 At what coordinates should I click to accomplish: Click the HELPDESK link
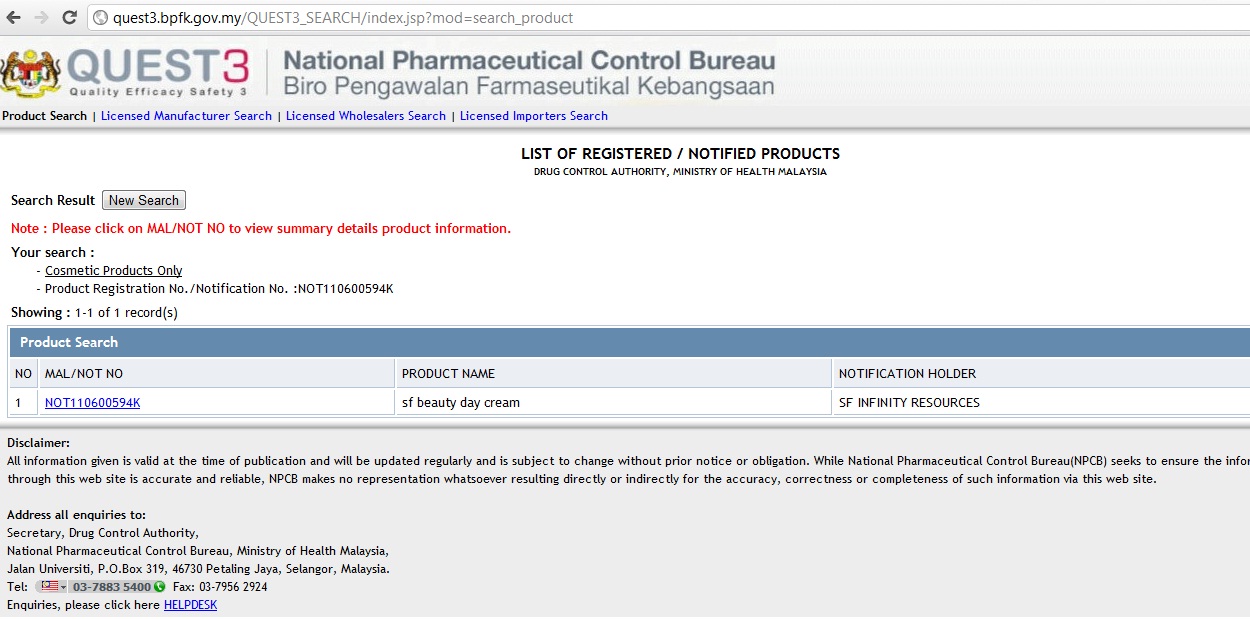point(190,605)
